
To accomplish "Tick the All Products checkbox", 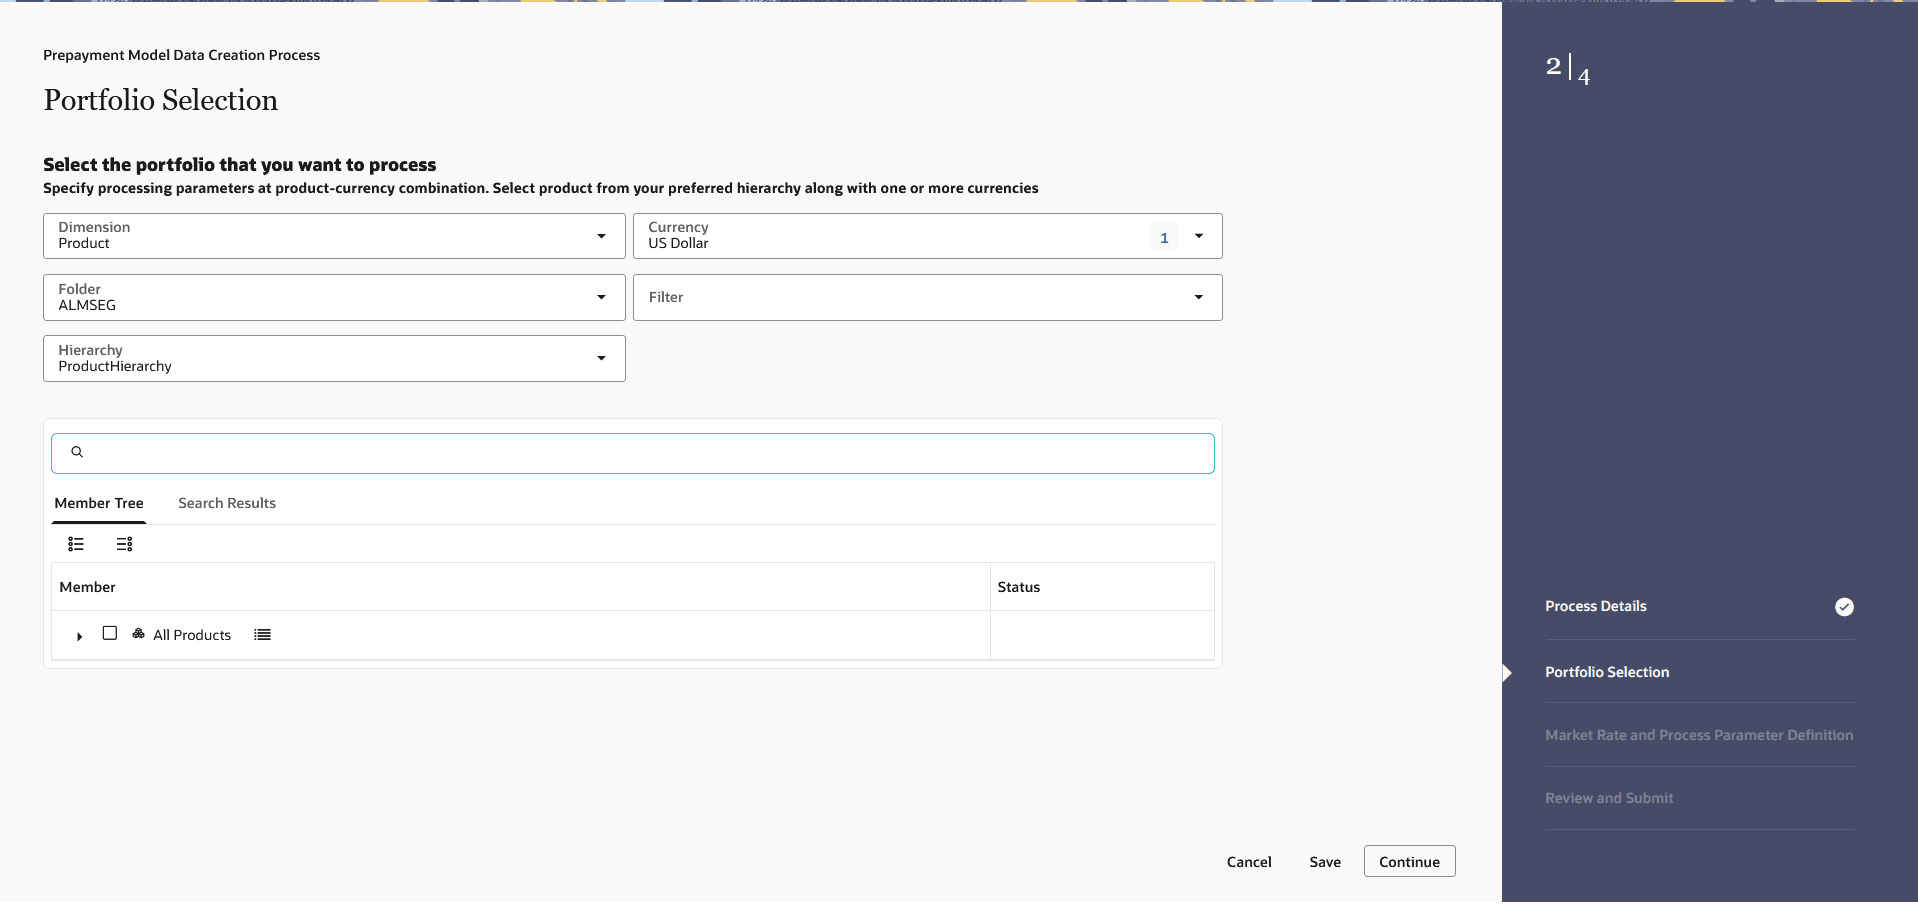I will coord(110,634).
